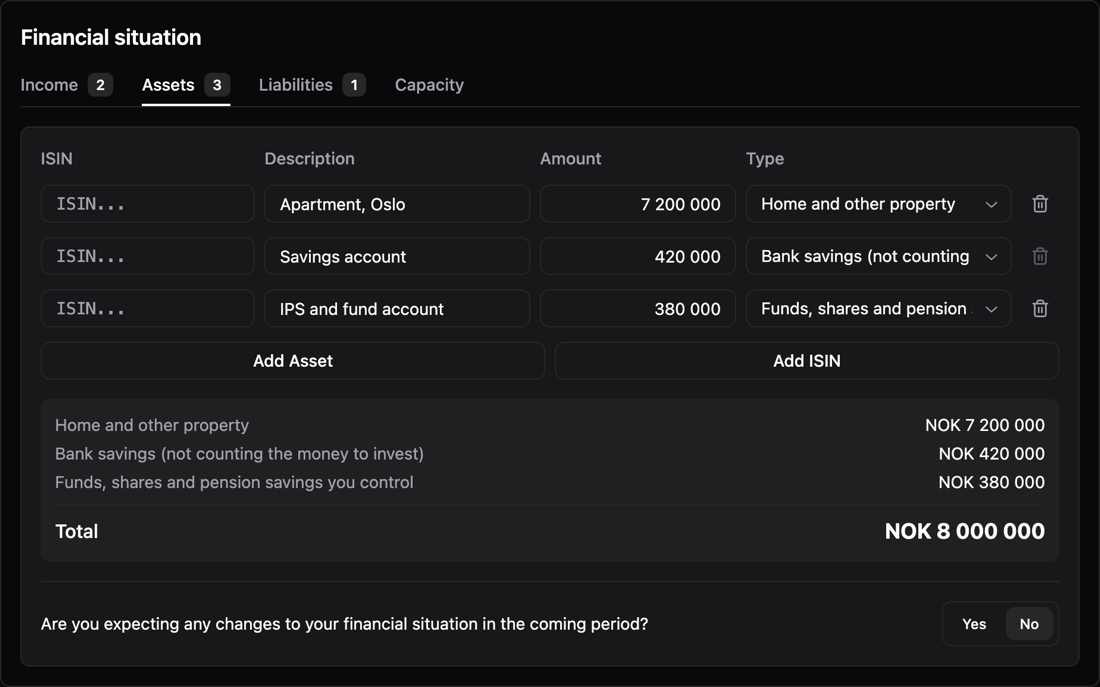Select Yes for expected financial changes
1100x687 pixels.
974,624
